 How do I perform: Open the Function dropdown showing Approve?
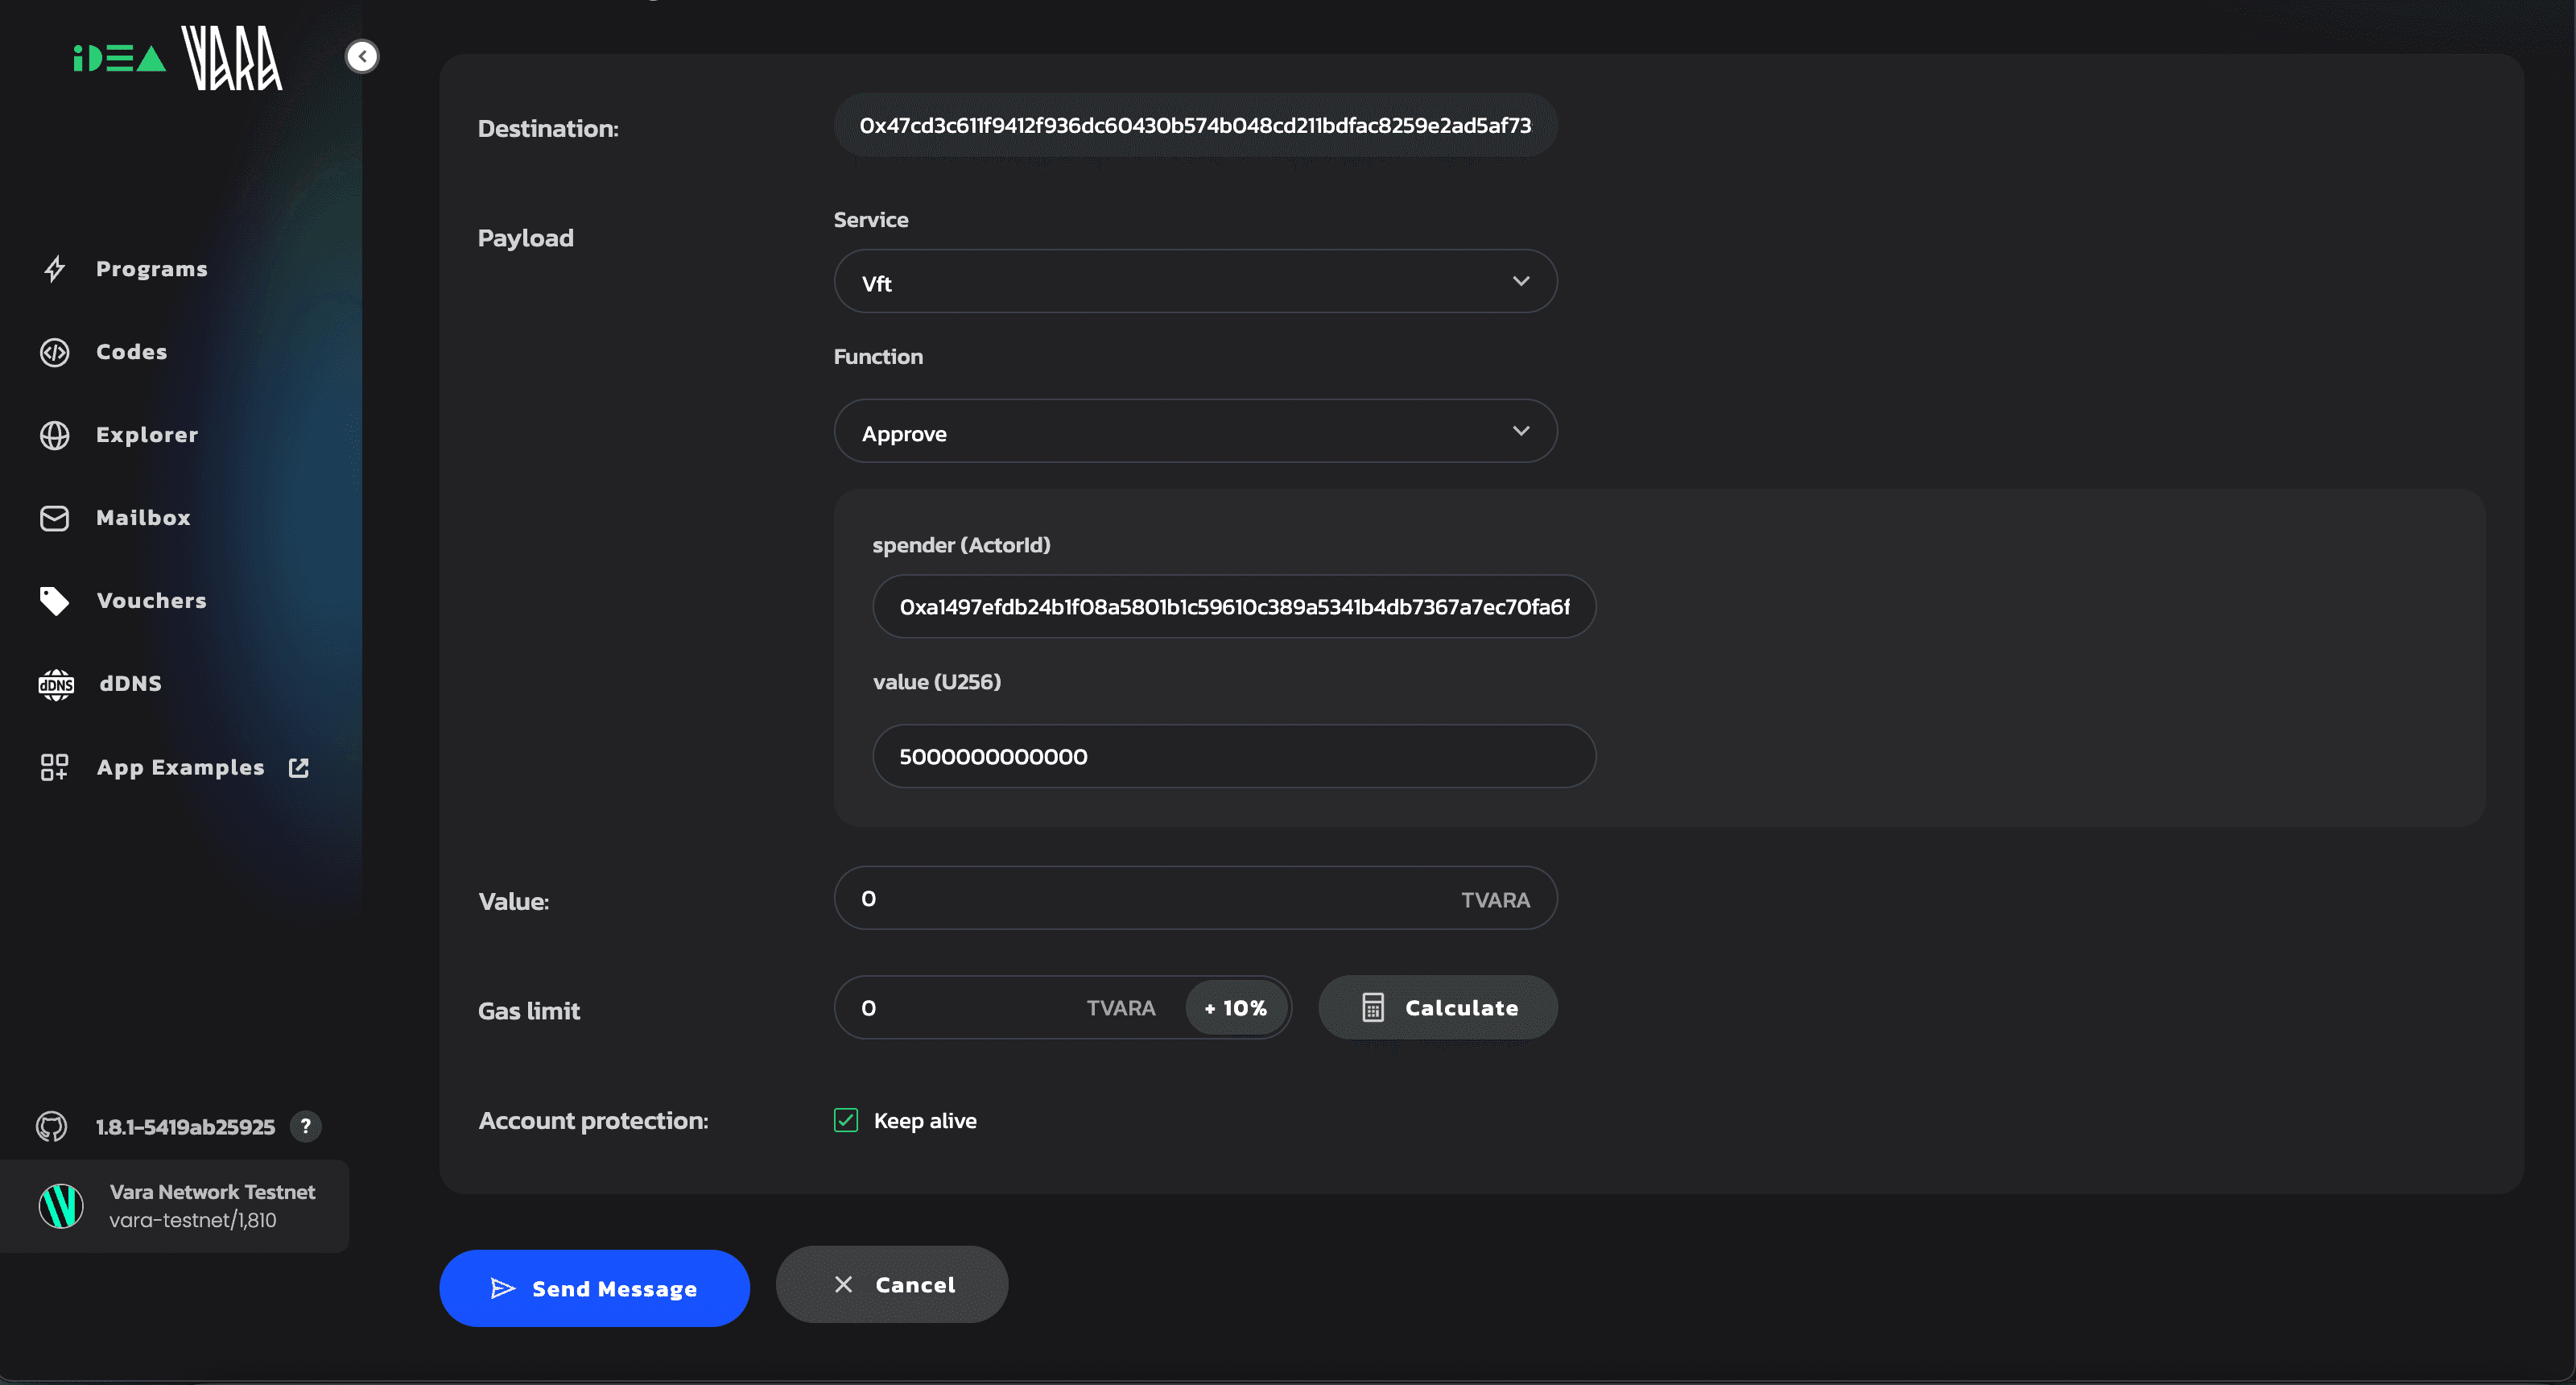pyautogui.click(x=1195, y=432)
